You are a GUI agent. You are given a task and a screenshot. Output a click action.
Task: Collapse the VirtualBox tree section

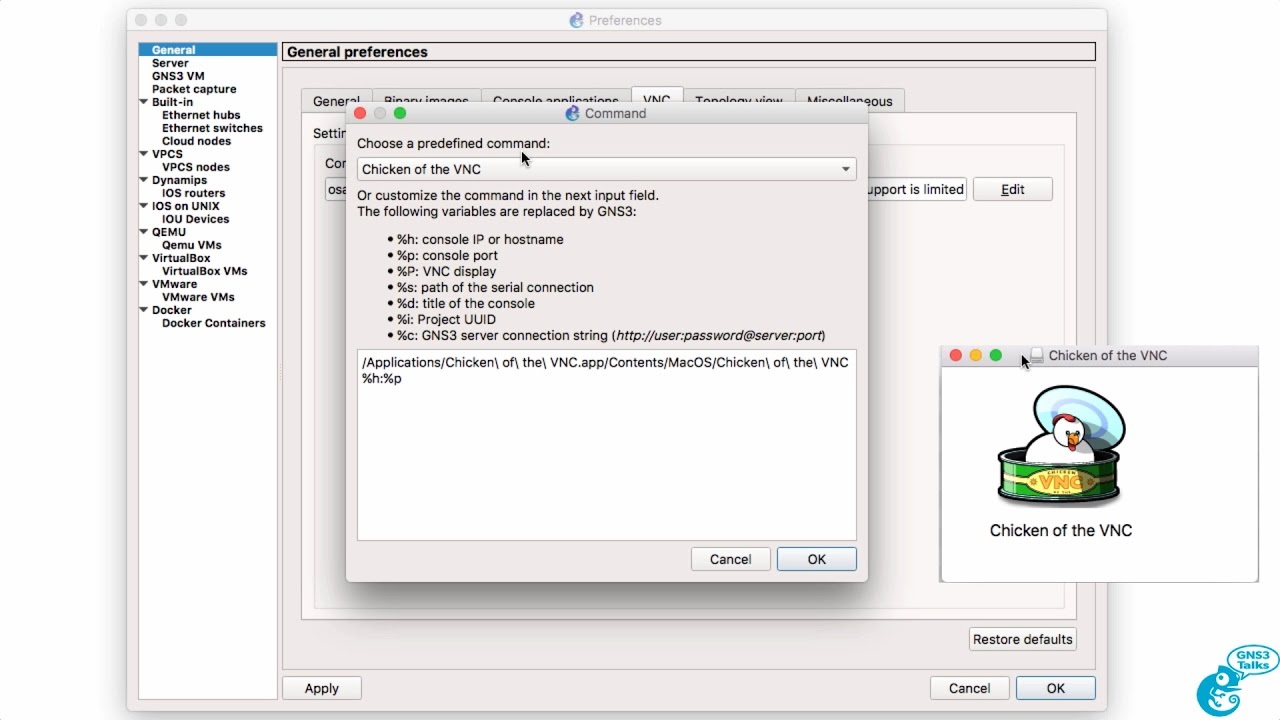pyautogui.click(x=144, y=258)
